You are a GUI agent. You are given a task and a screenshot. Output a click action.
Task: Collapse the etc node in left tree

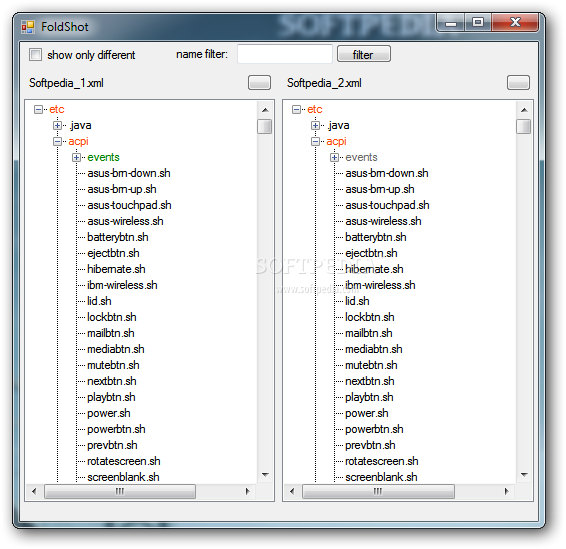click(x=38, y=109)
